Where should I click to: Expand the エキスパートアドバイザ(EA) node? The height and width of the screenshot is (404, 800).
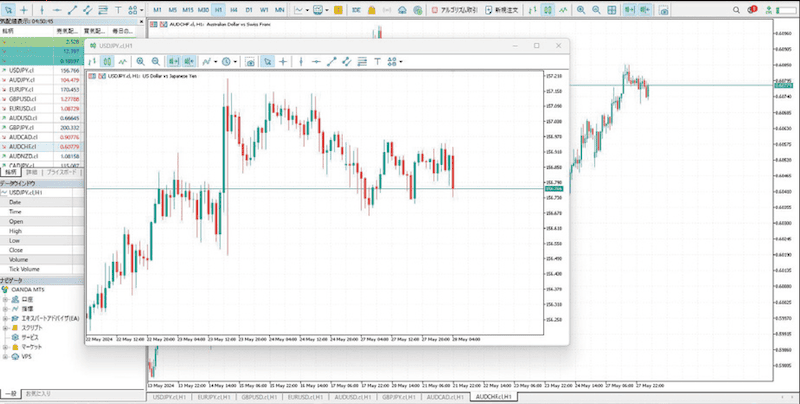[6, 318]
